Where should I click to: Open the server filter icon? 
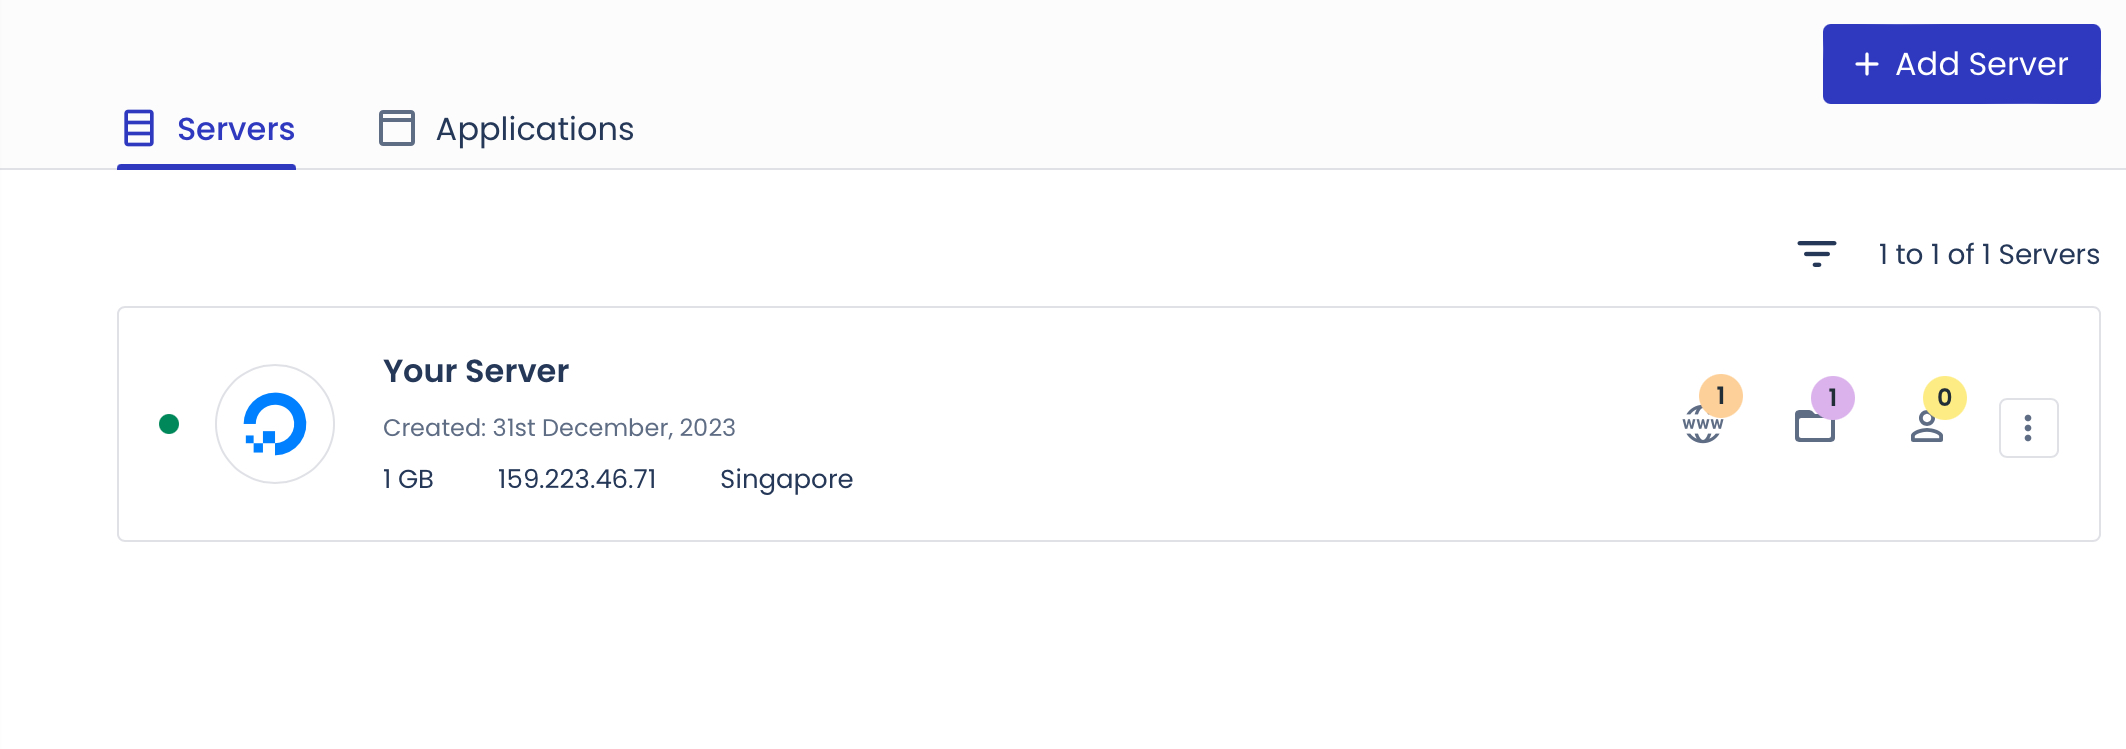[x=1816, y=254]
